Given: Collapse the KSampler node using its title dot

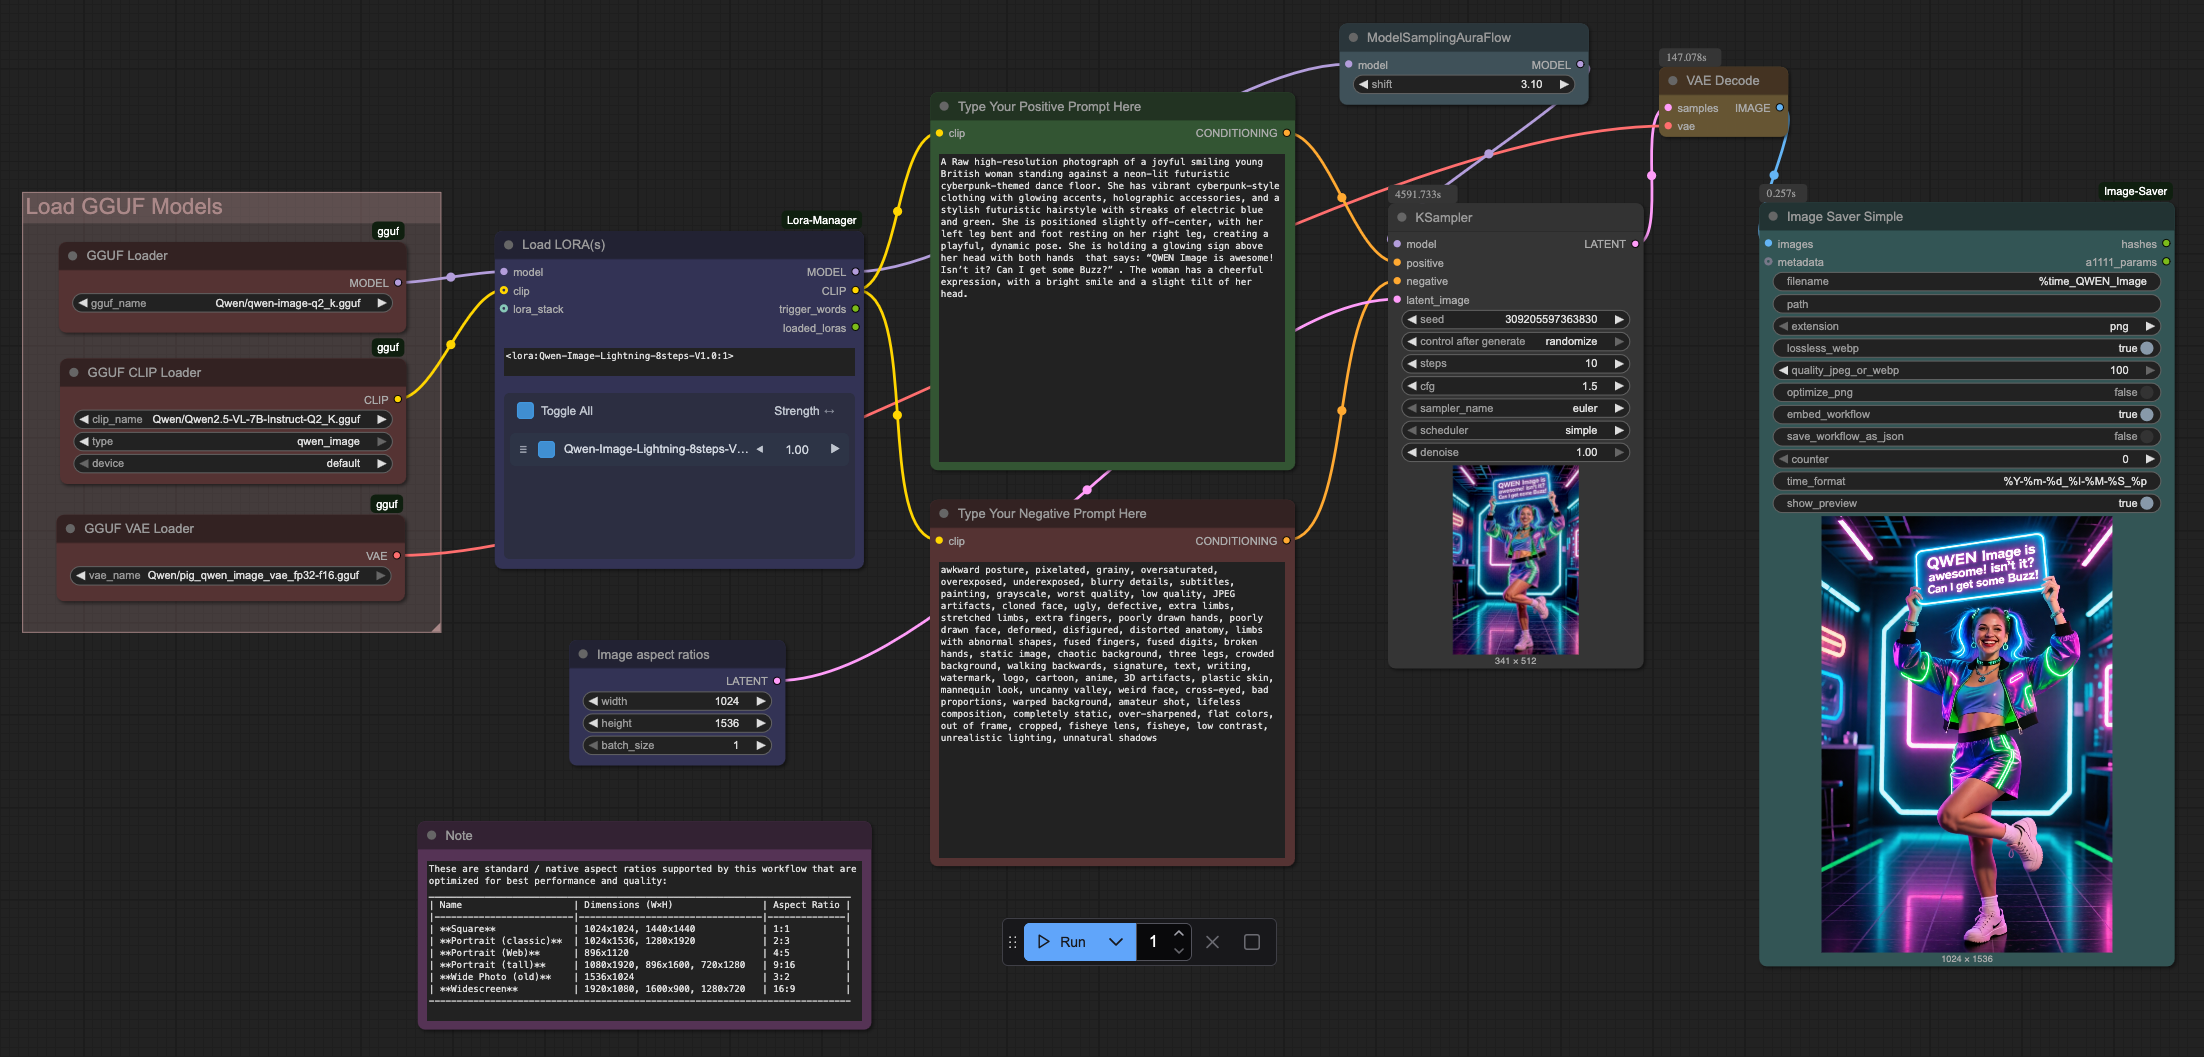Looking at the screenshot, I should [x=1402, y=218].
